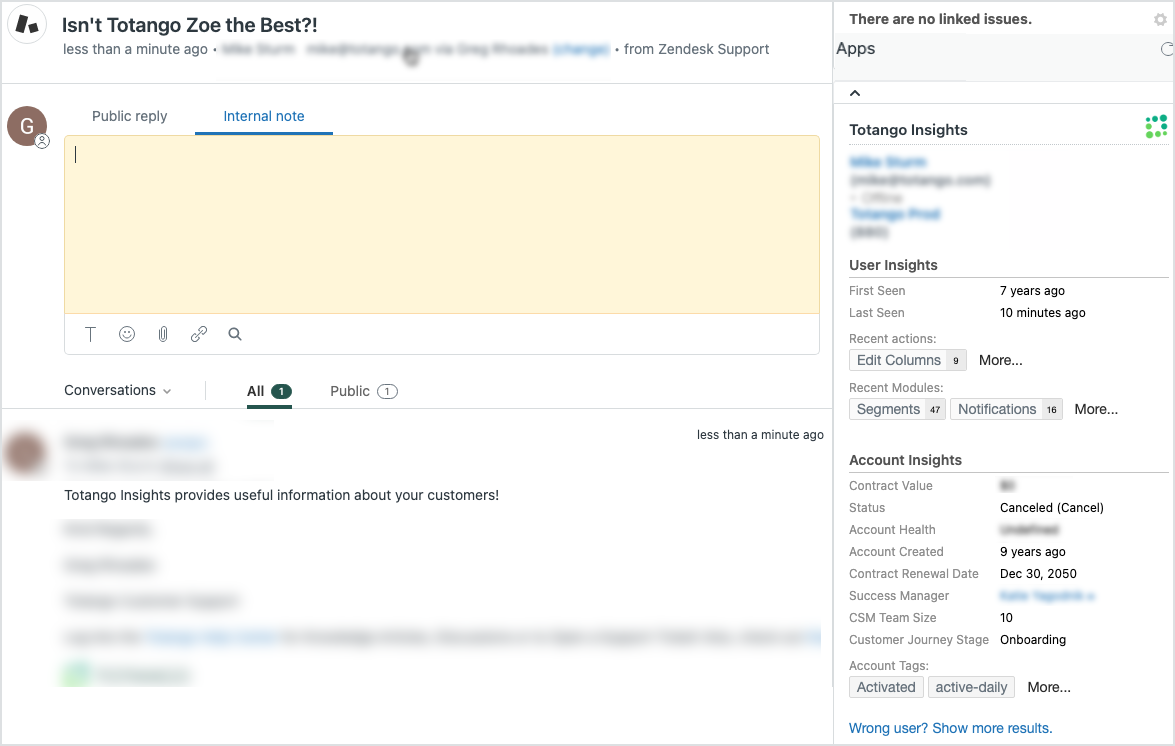
Task: Click the attachment paperclip icon
Action: tap(163, 335)
